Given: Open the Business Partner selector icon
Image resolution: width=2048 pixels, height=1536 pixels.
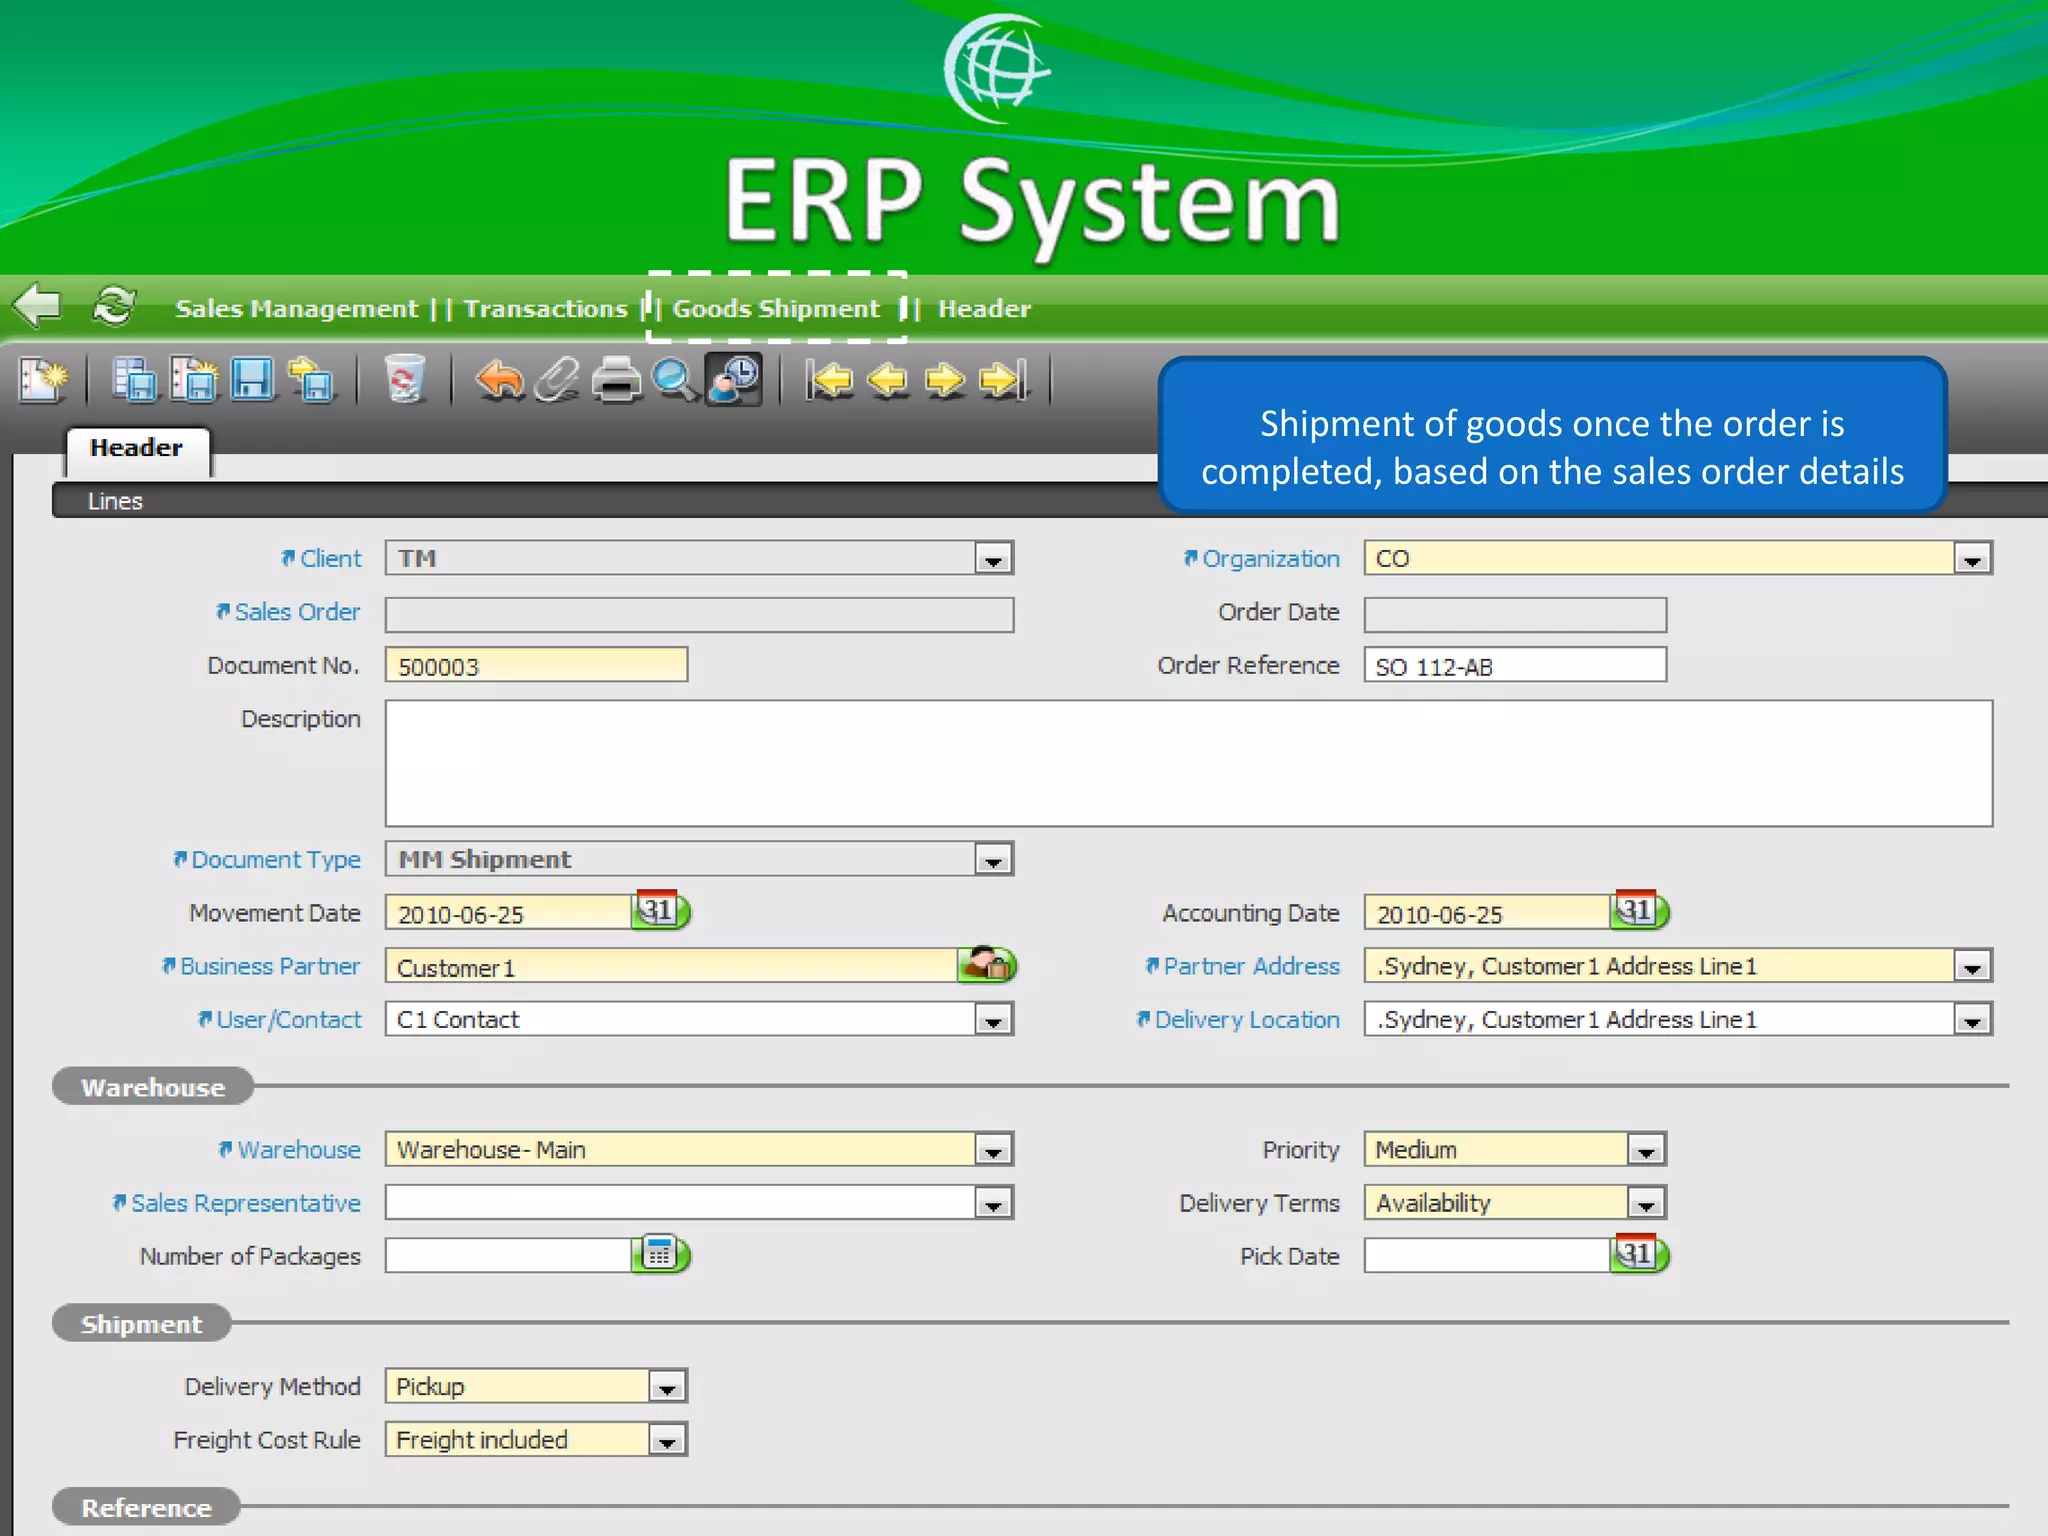Looking at the screenshot, I should [987, 965].
